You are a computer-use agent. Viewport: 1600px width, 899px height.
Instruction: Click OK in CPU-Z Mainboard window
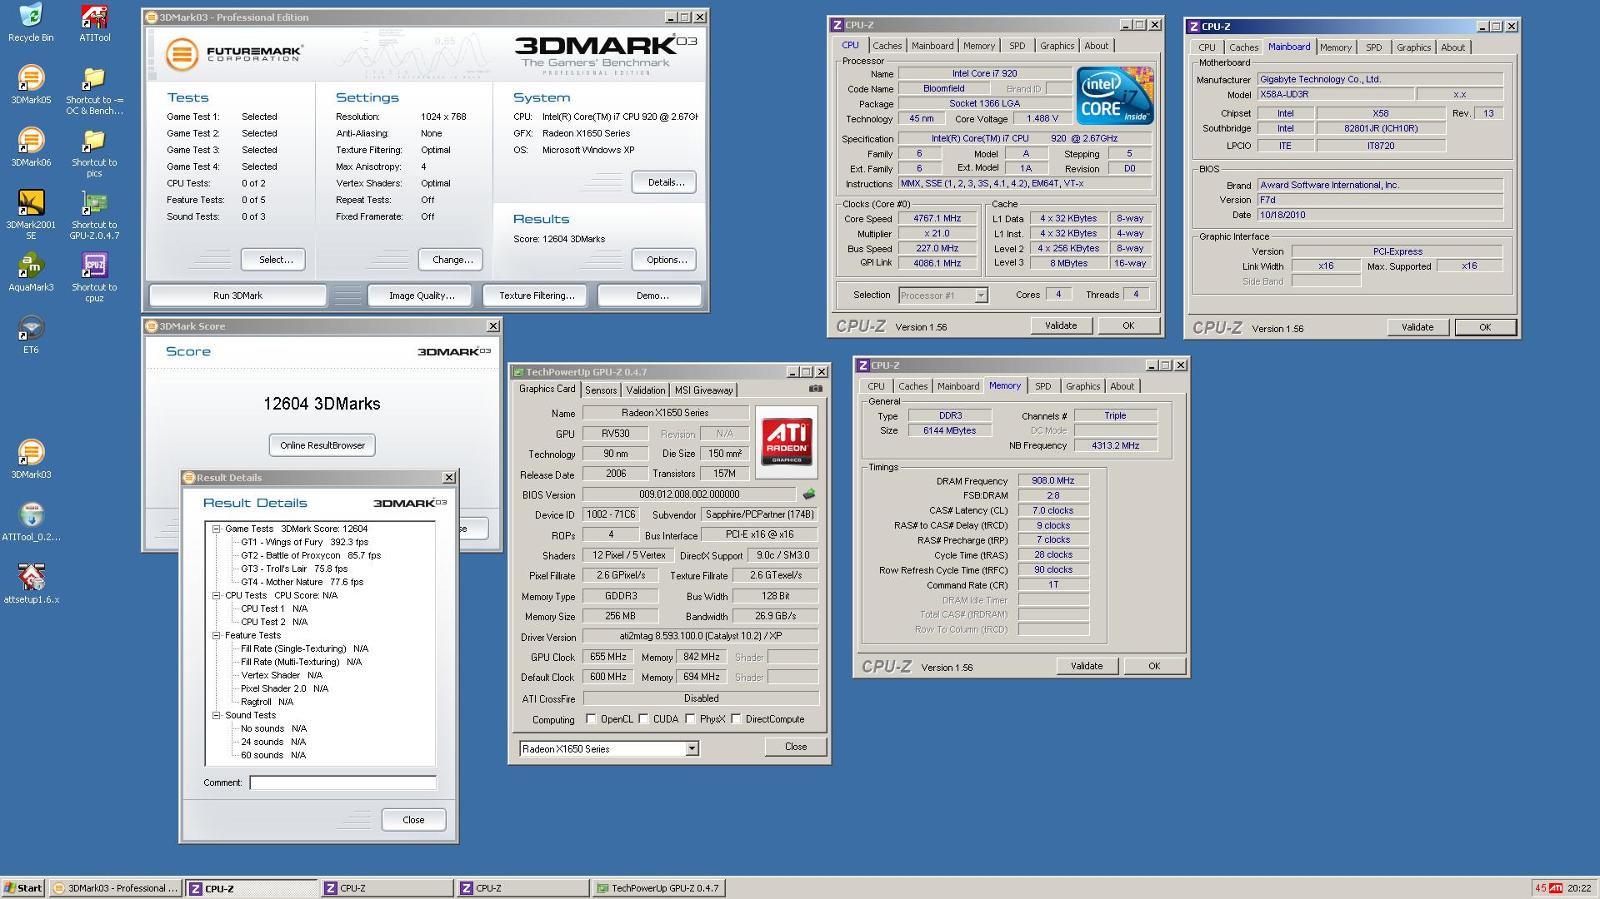pos(1485,327)
